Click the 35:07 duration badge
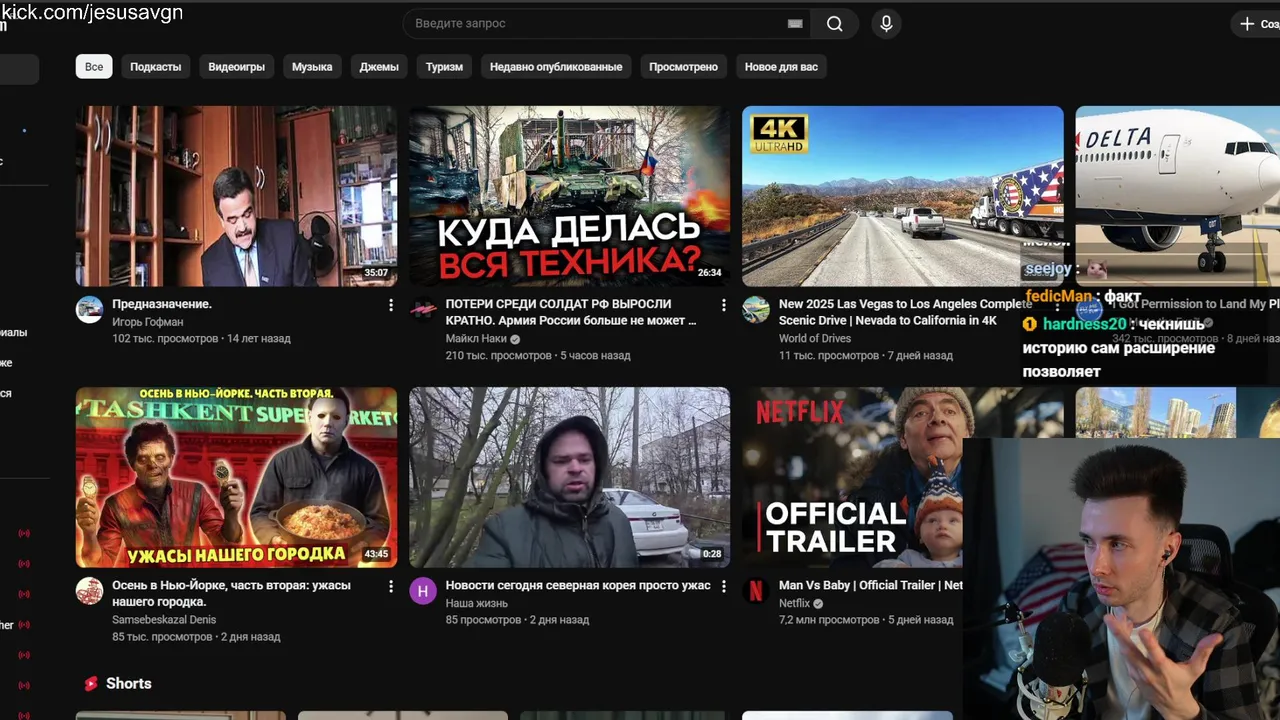This screenshot has height=720, width=1280. click(376, 273)
